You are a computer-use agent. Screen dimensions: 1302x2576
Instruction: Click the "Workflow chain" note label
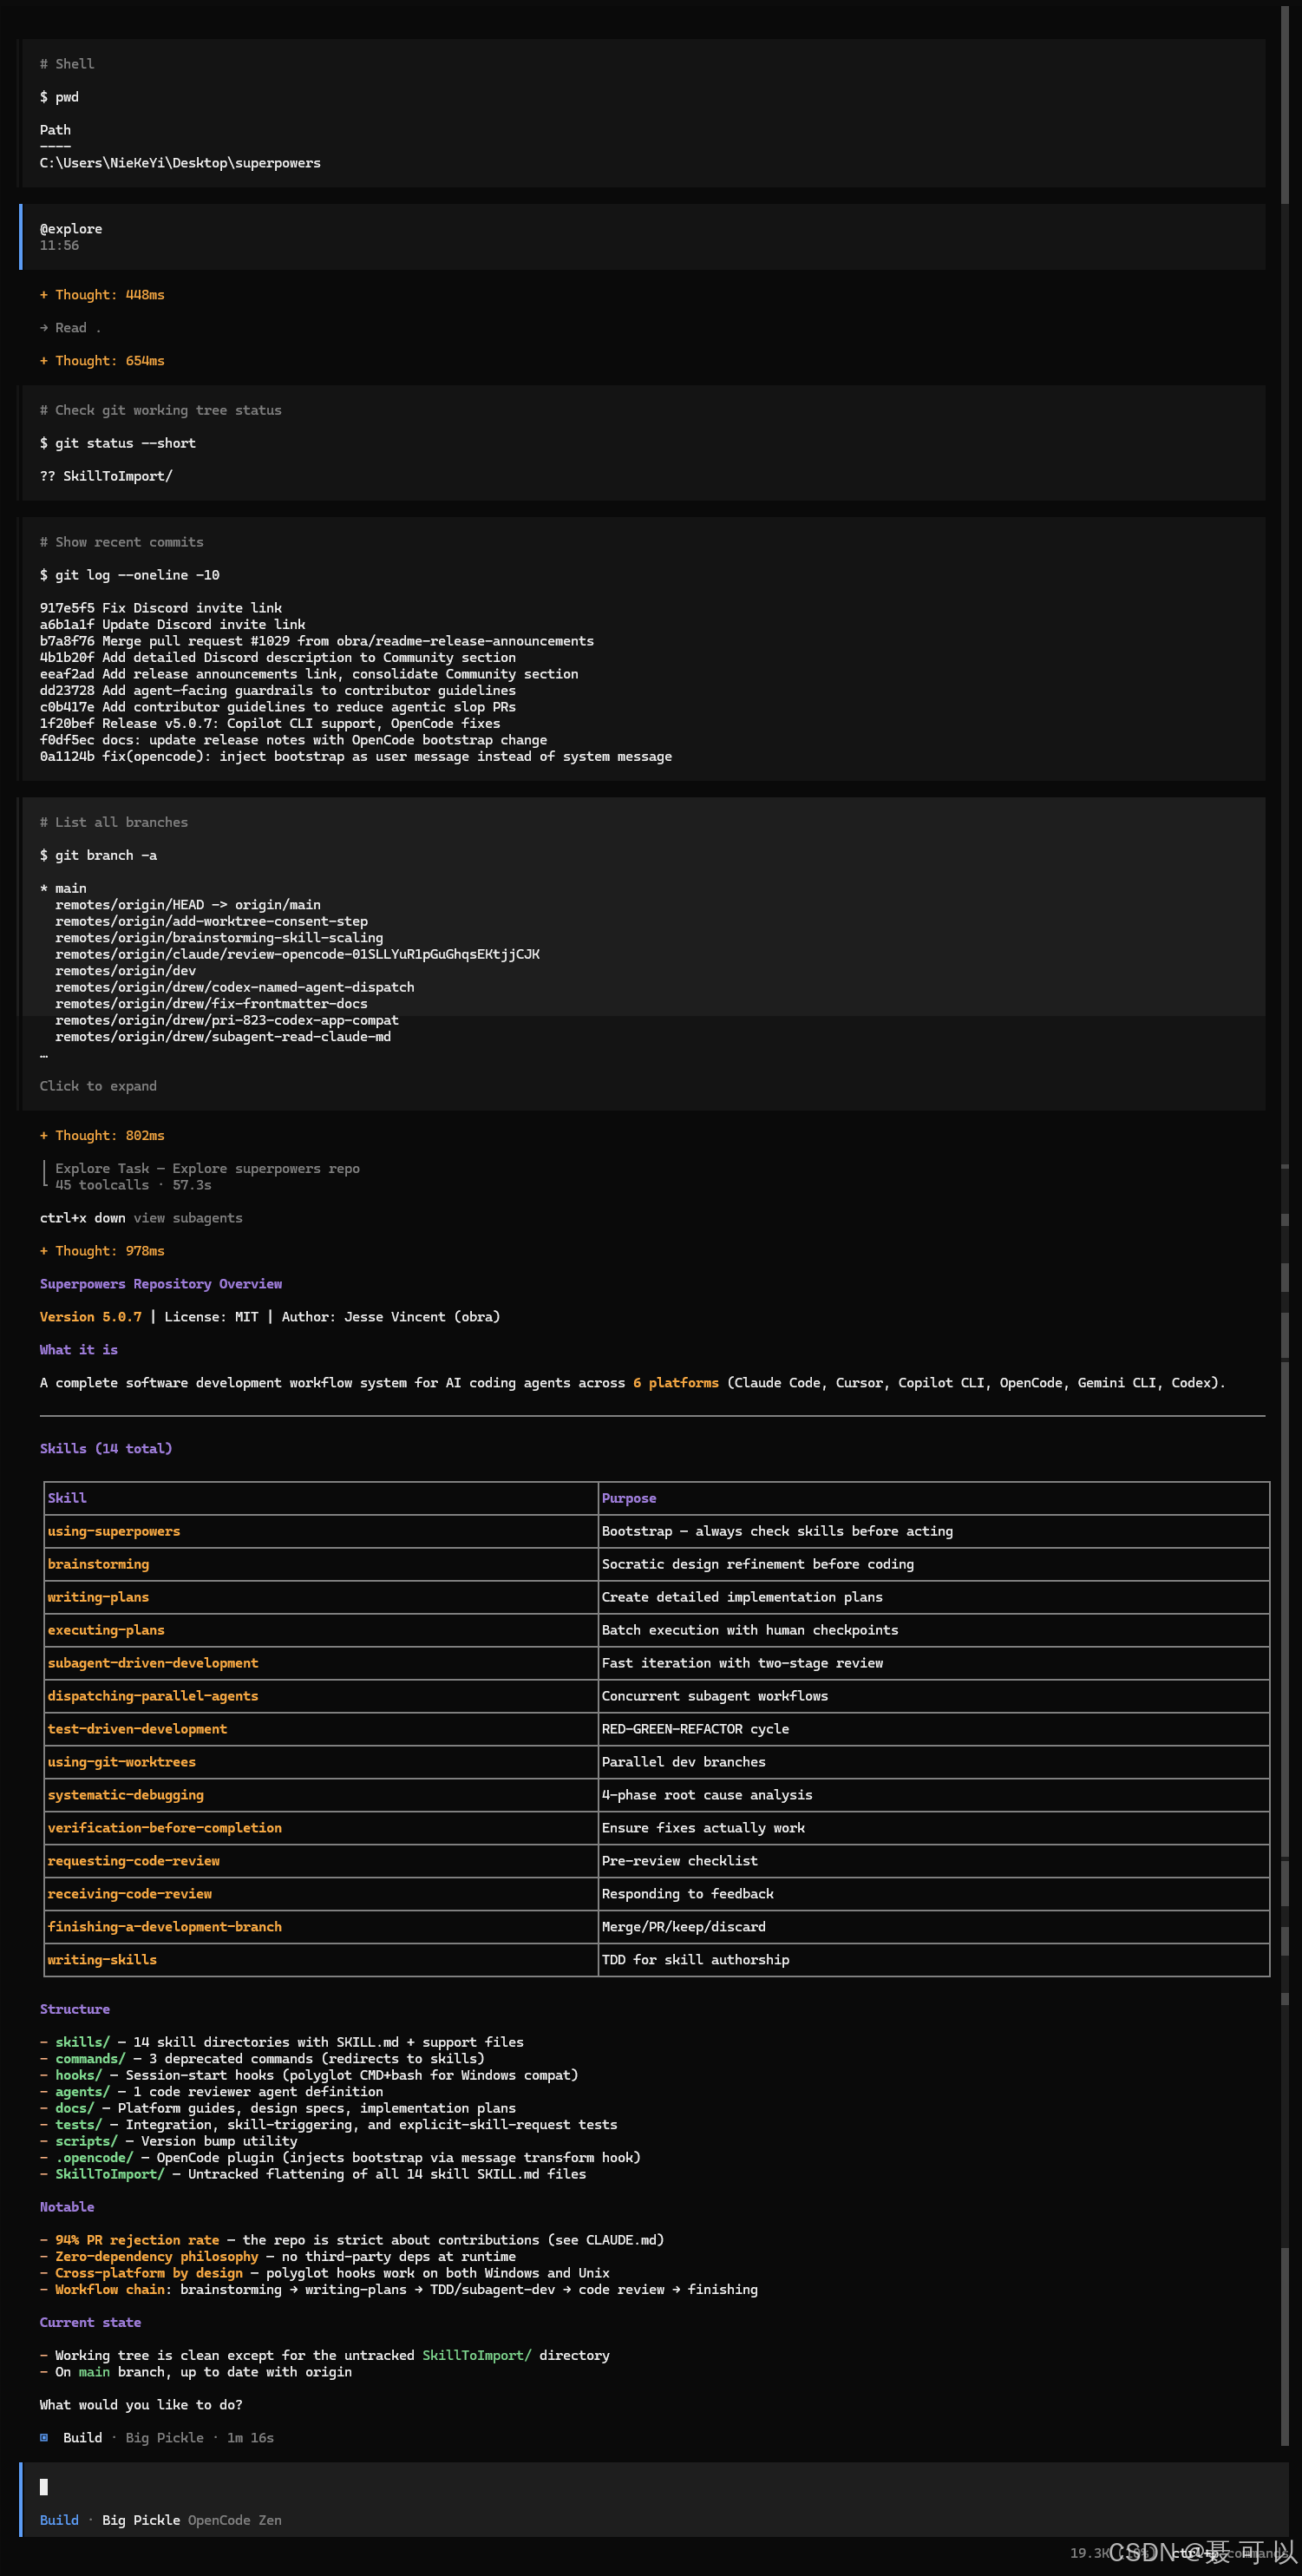[110, 2289]
